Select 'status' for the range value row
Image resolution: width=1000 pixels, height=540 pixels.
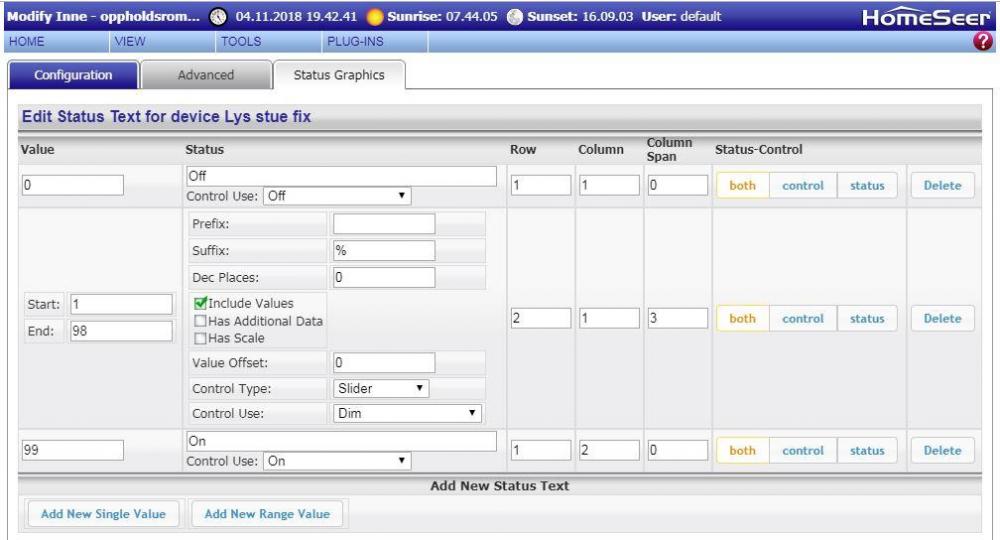pyautogui.click(x=866, y=318)
